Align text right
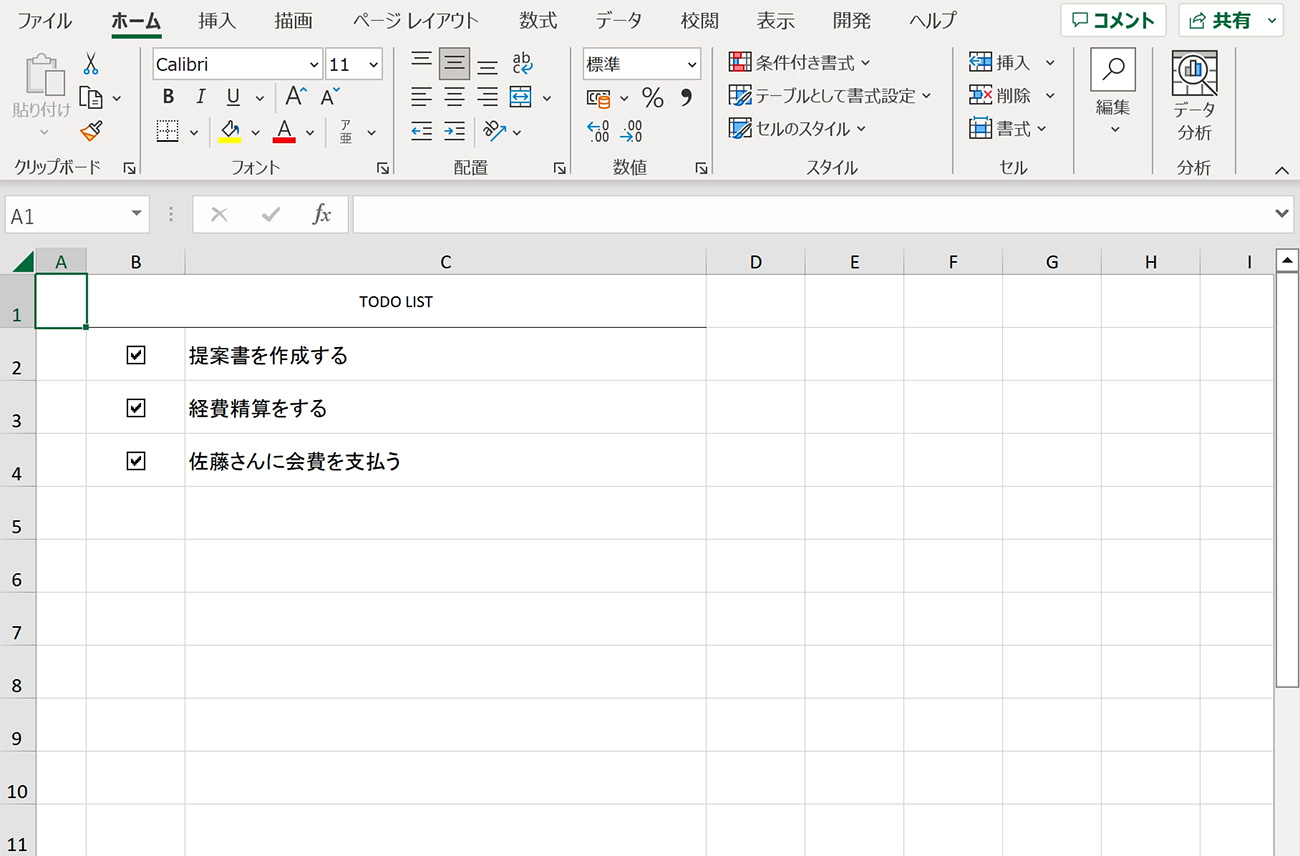The width and height of the screenshot is (1300, 856). tap(487, 97)
